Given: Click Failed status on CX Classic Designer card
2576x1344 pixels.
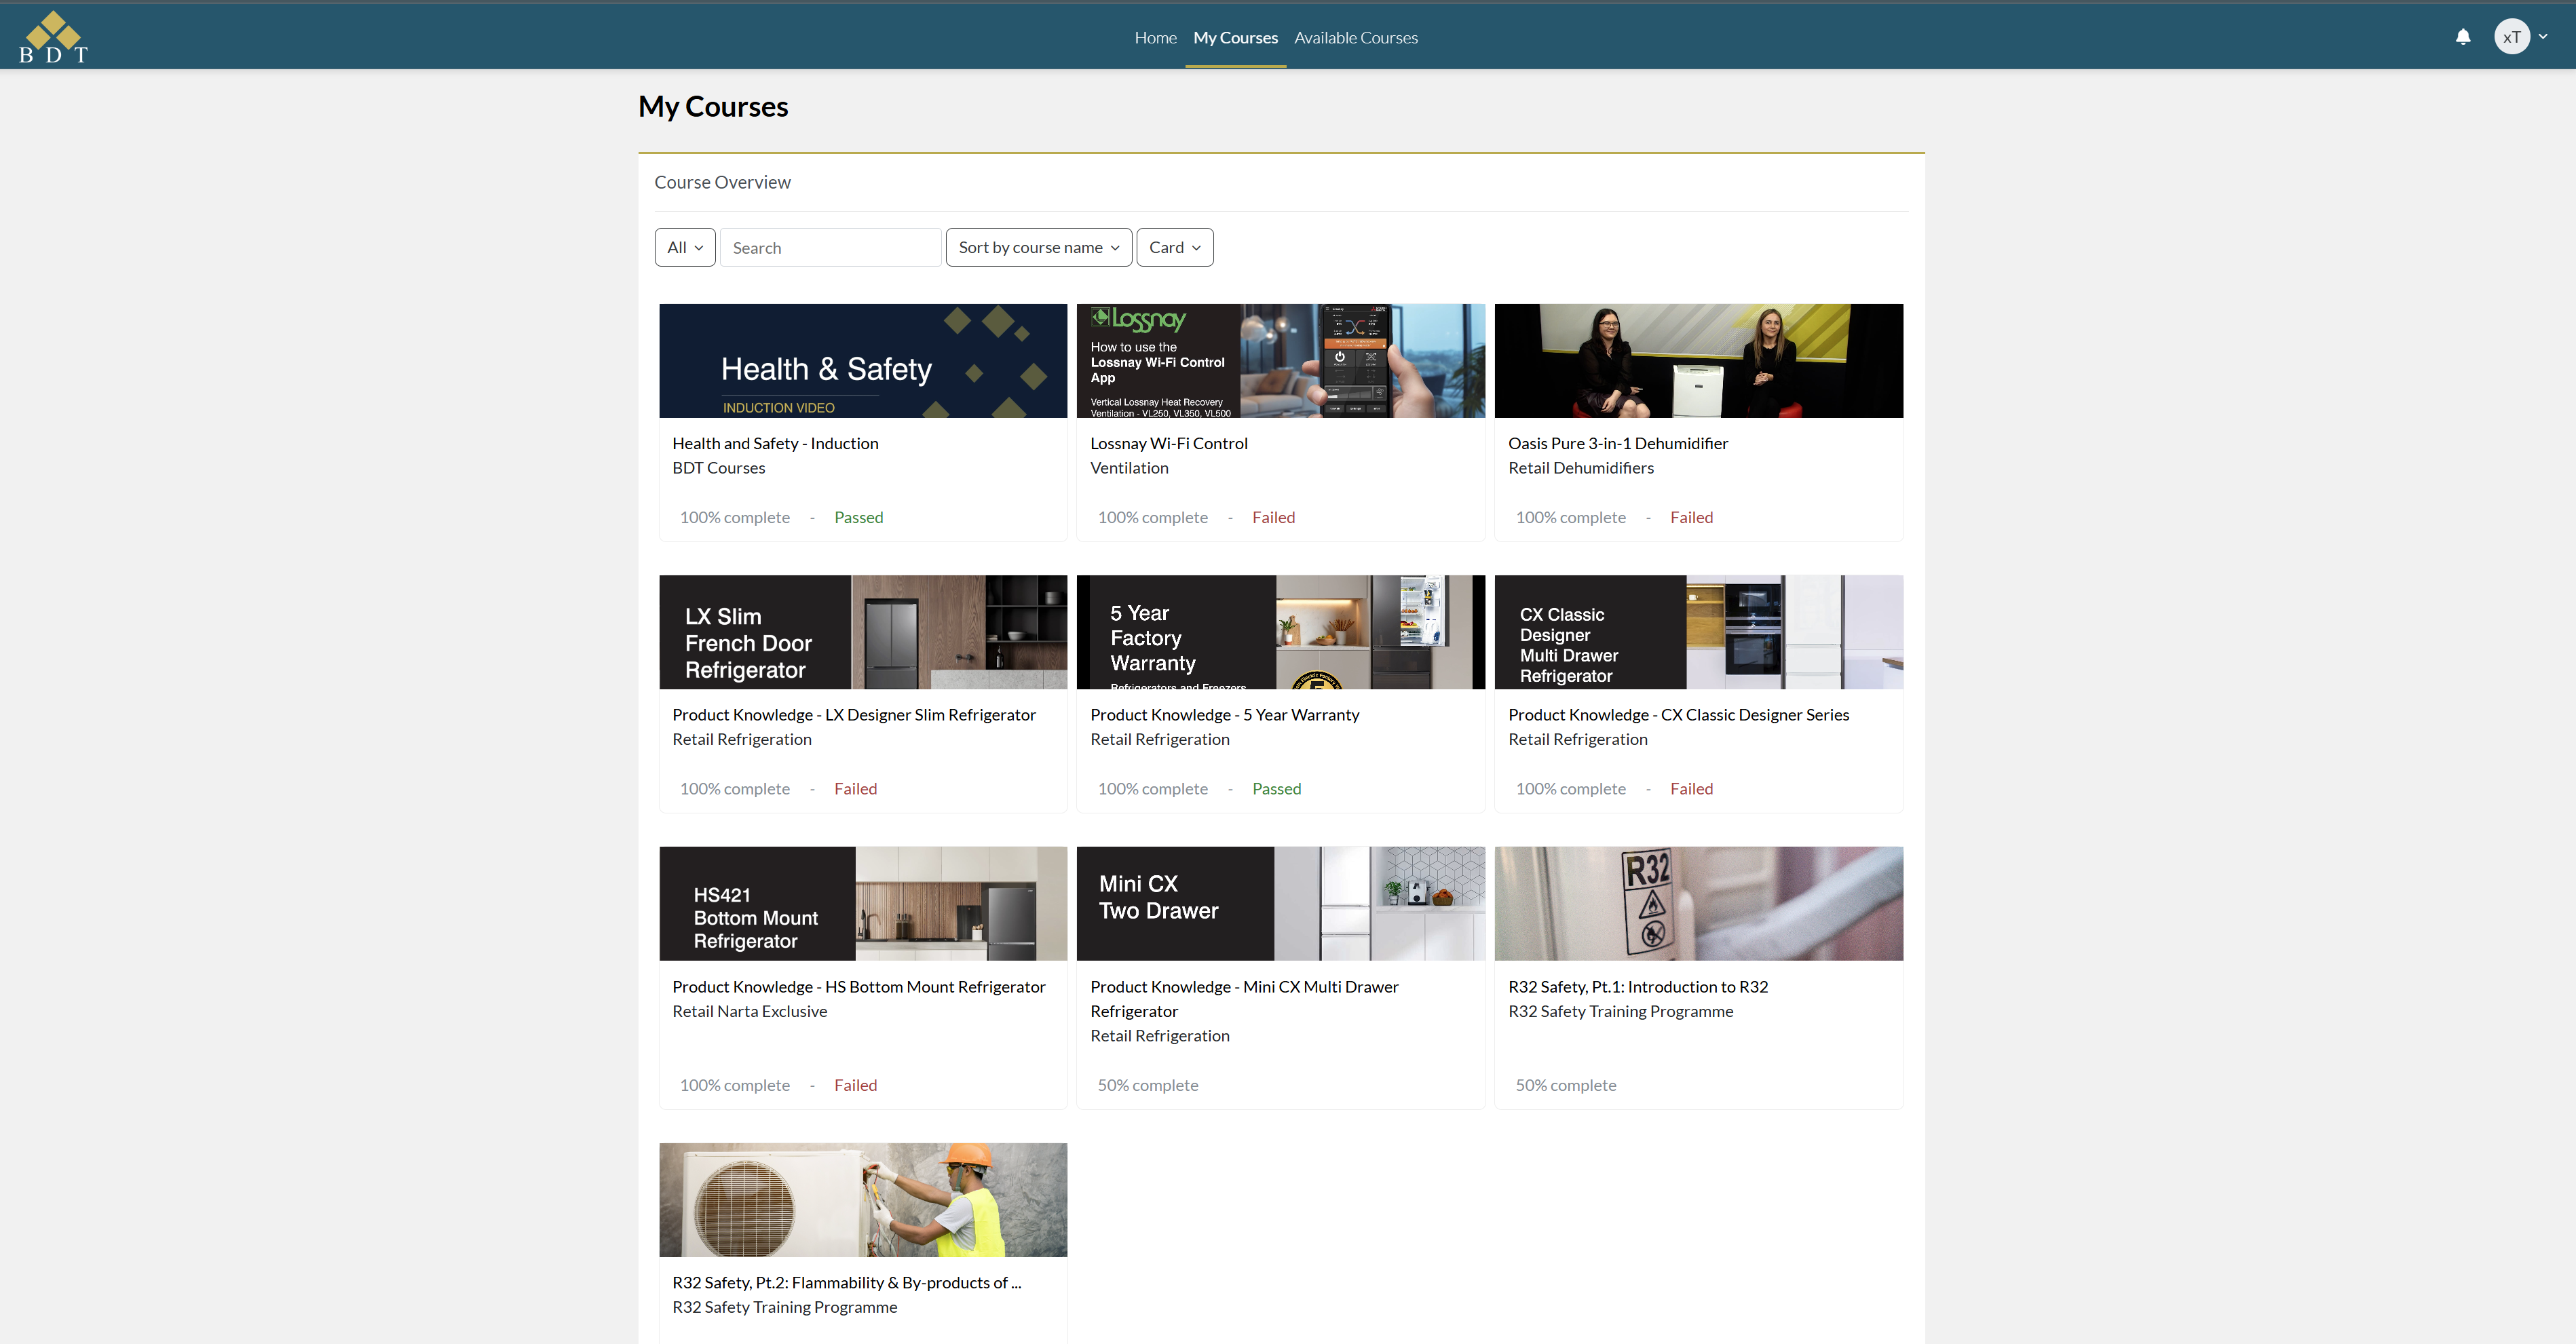Looking at the screenshot, I should point(1691,789).
